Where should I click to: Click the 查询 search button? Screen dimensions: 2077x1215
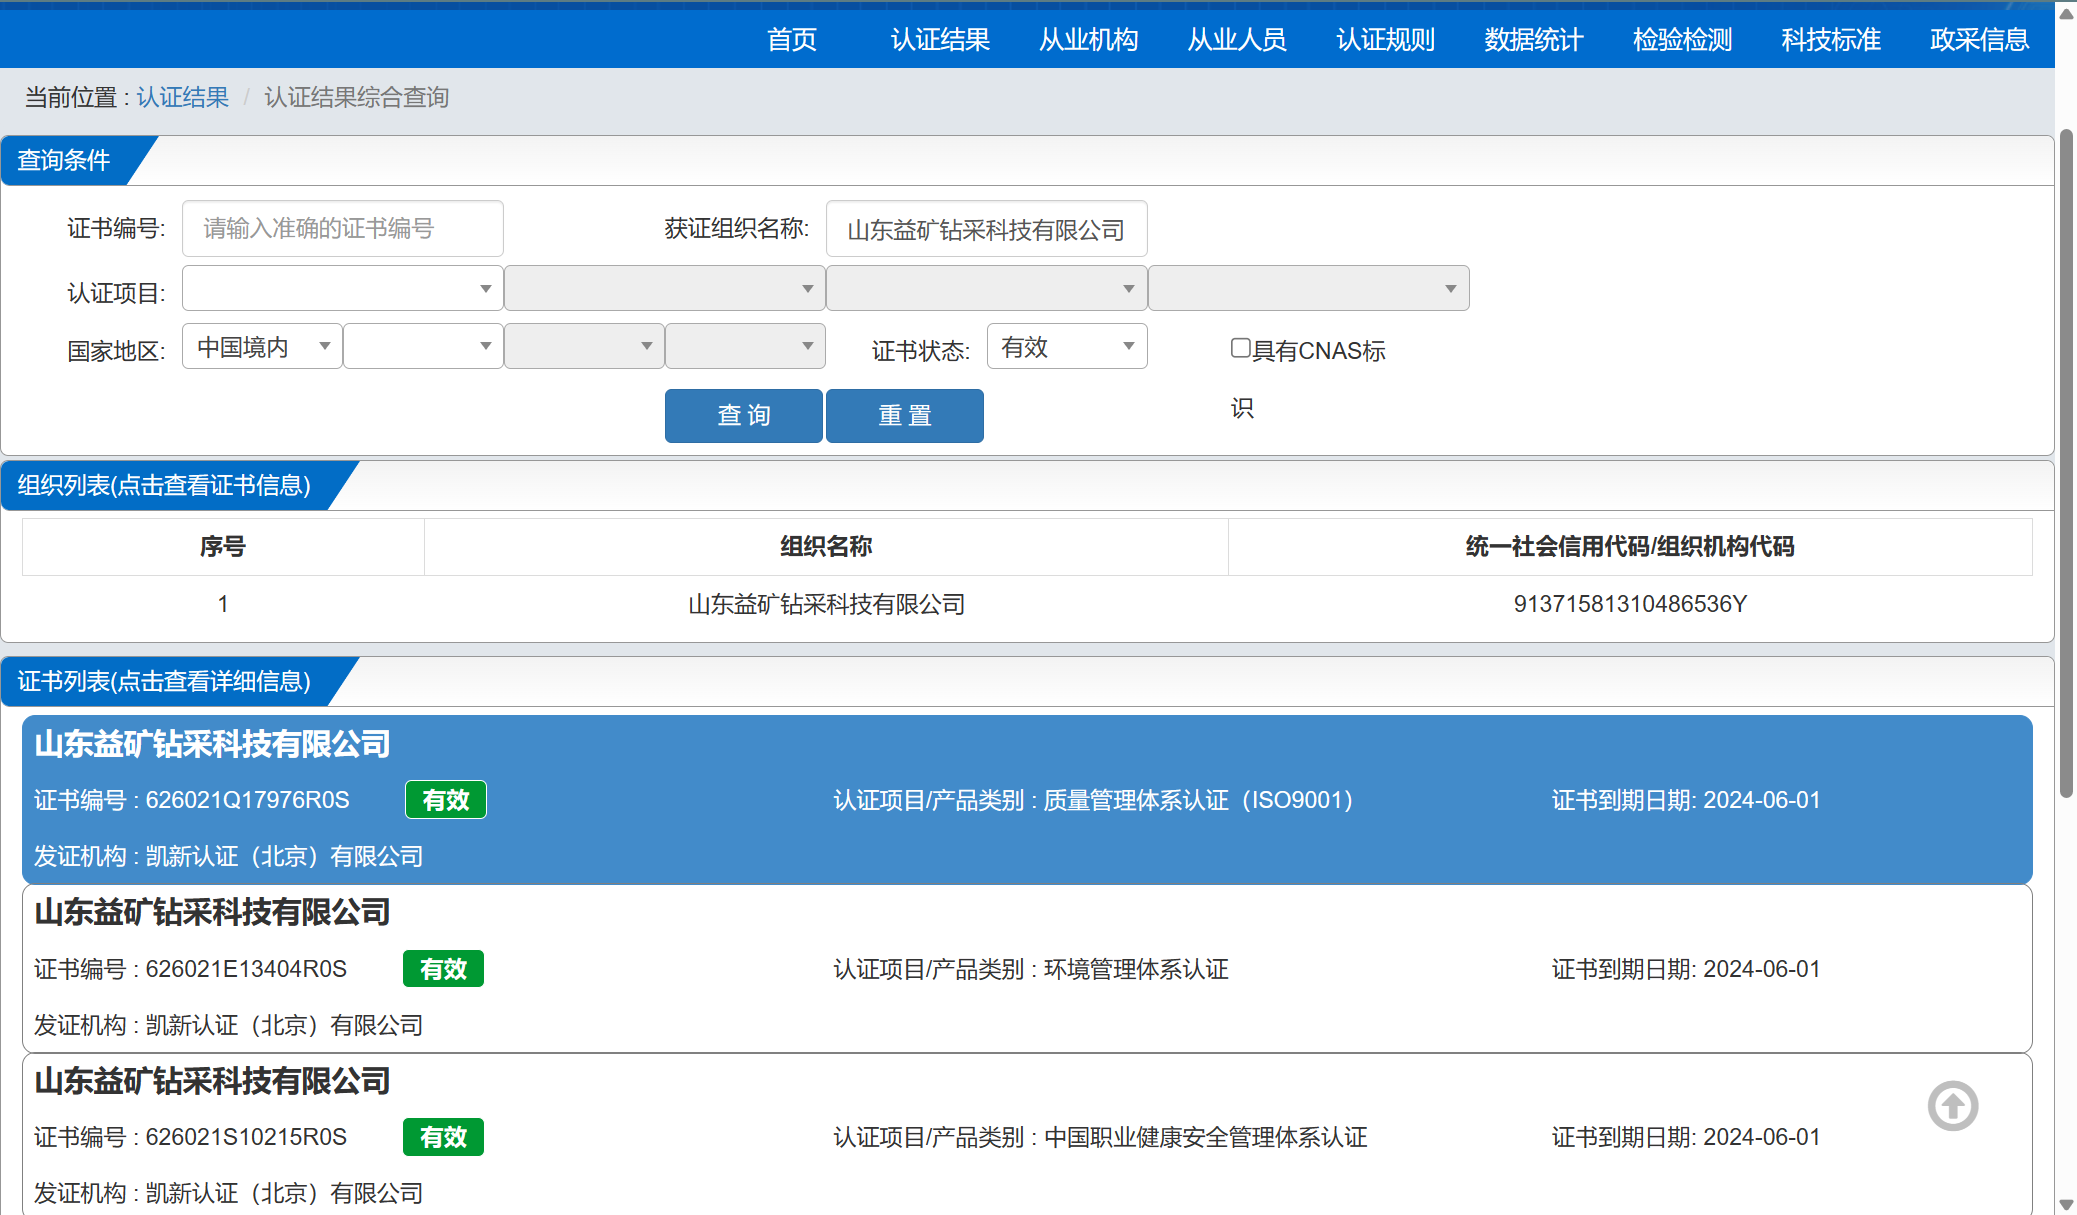click(744, 415)
